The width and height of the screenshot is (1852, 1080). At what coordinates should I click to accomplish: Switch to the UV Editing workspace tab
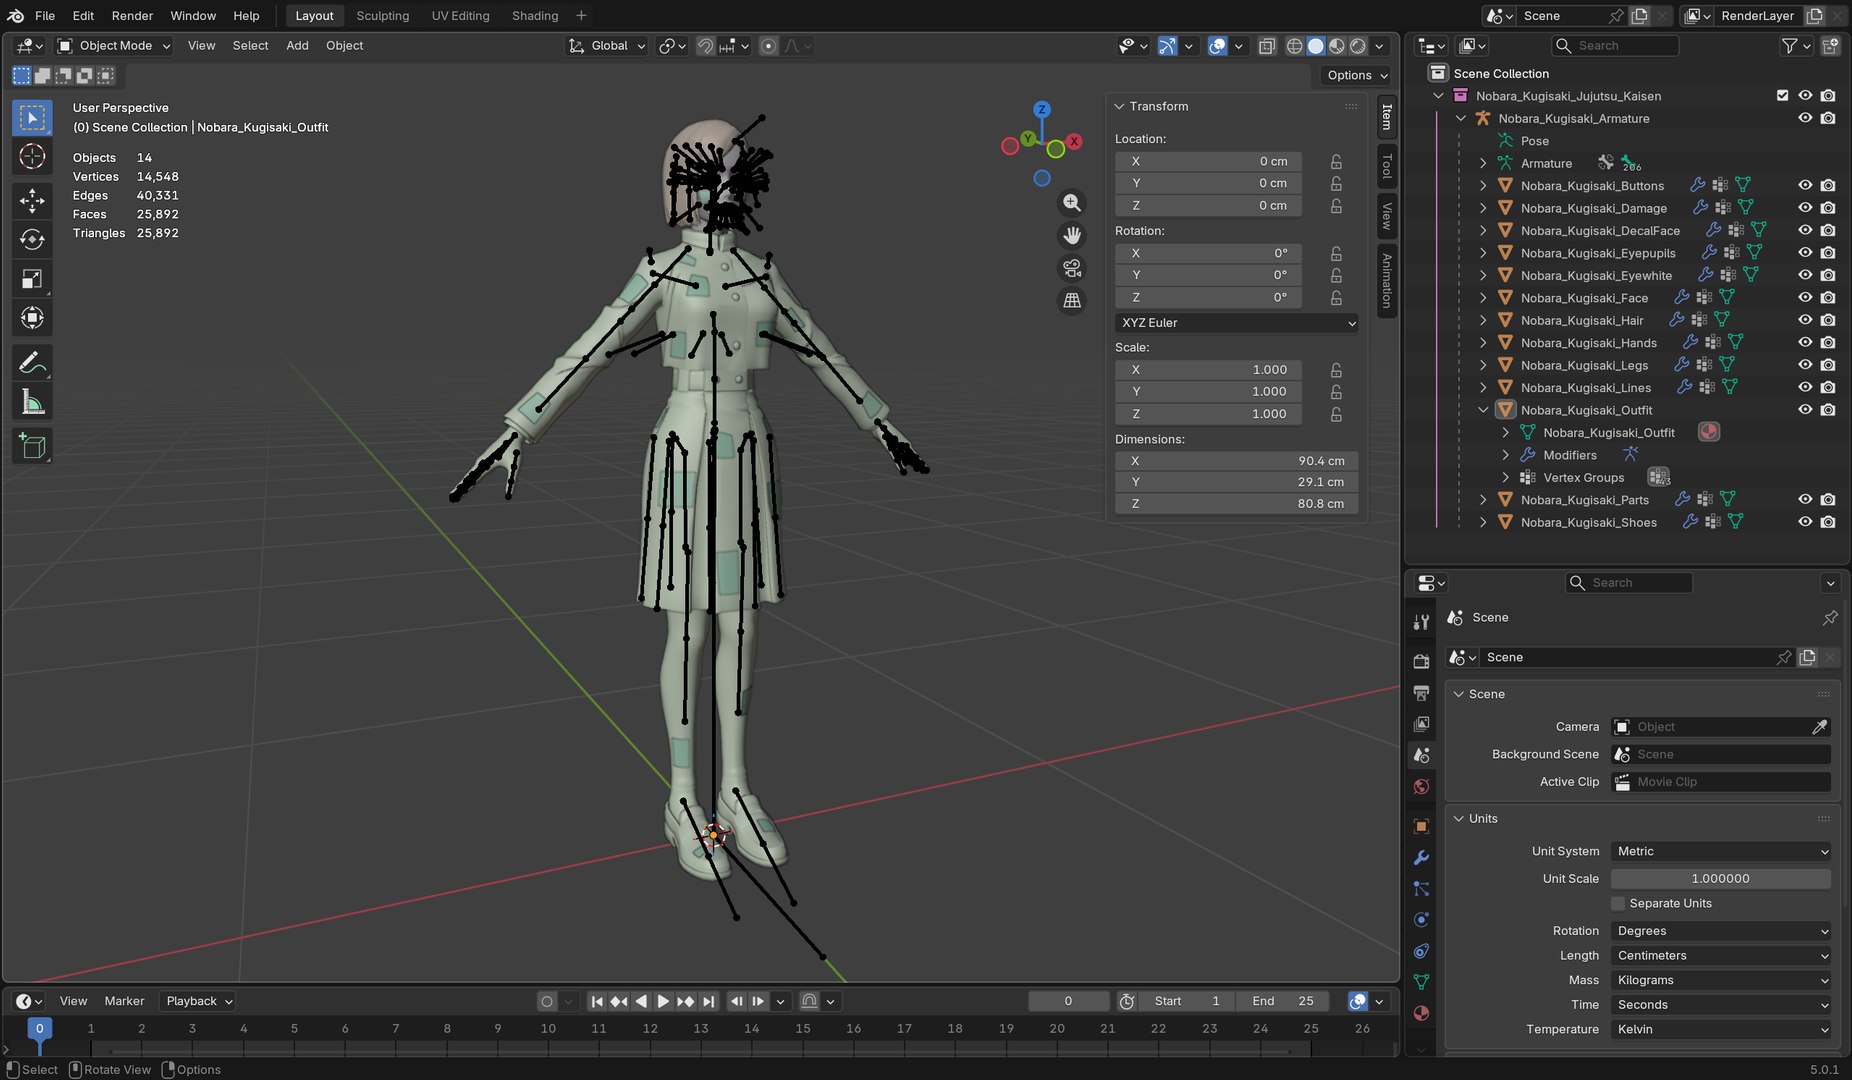click(x=461, y=16)
